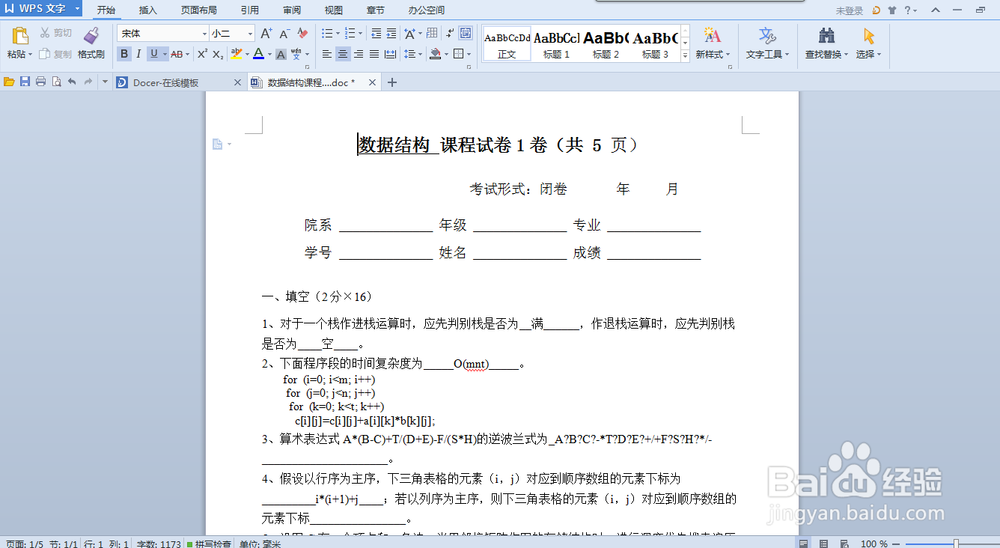Apply the yellow highlight color
1000x548 pixels.
coord(236,54)
